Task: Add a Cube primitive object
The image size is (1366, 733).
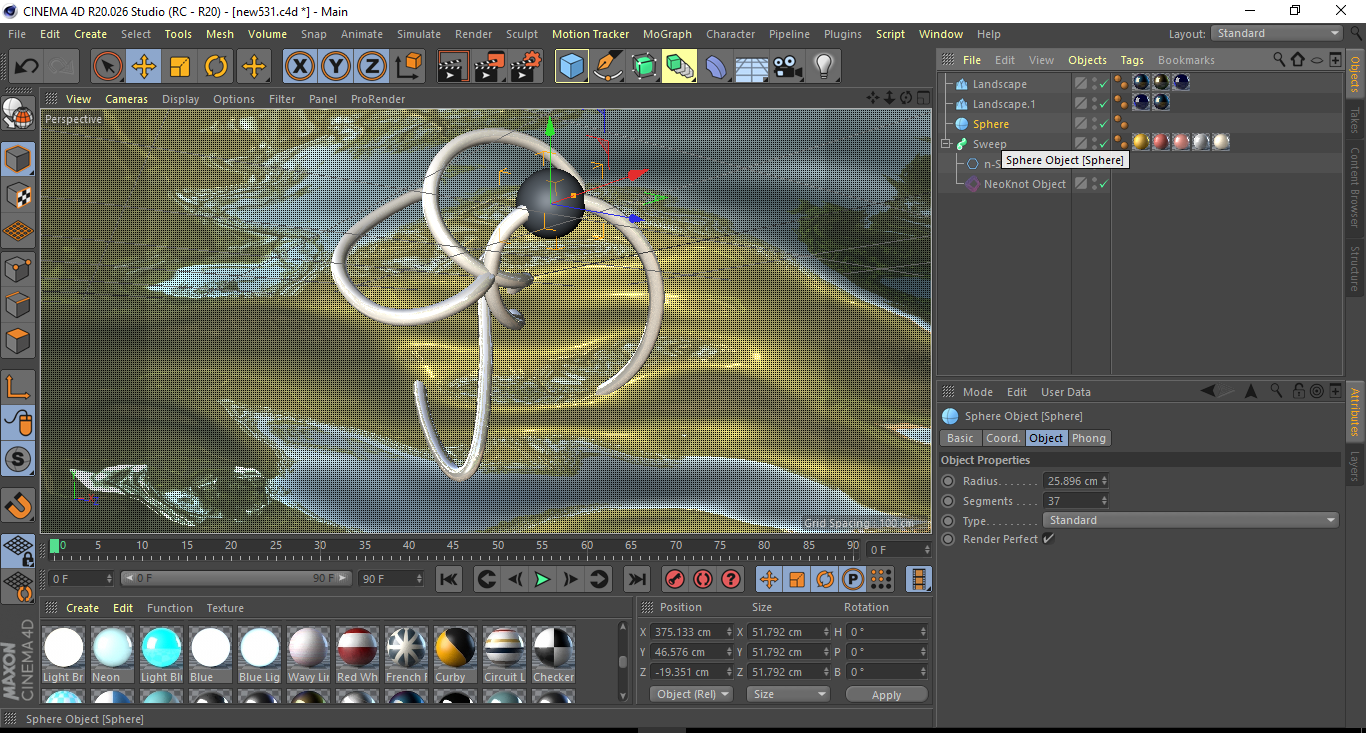Action: 572,67
